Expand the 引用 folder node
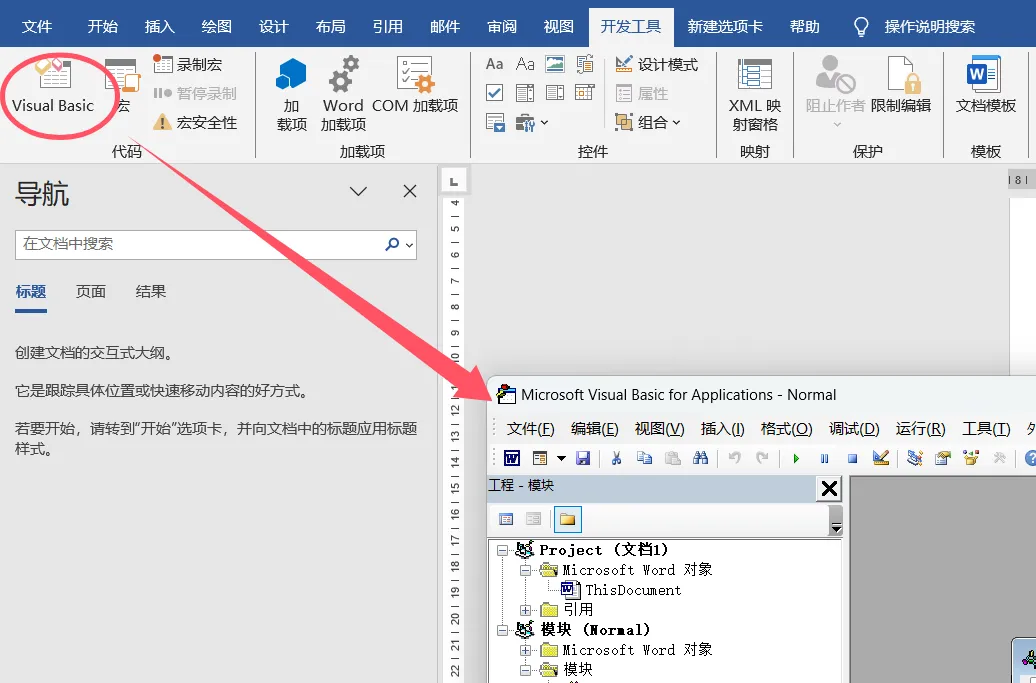 (x=525, y=610)
